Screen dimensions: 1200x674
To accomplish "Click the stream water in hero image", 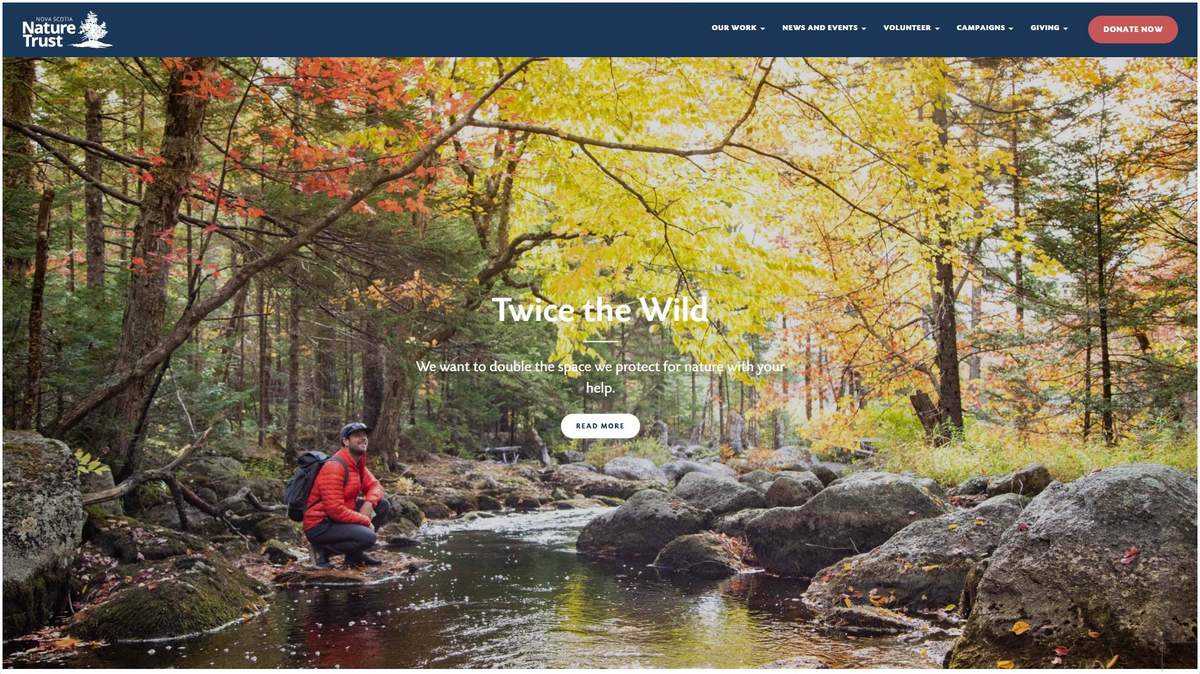I will coord(480,600).
